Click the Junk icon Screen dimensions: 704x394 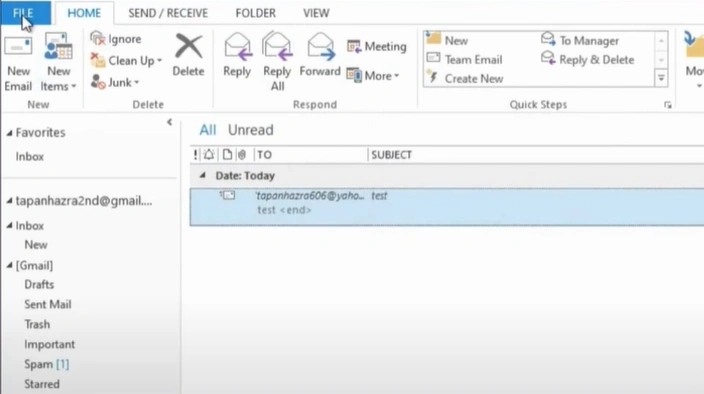tap(97, 82)
